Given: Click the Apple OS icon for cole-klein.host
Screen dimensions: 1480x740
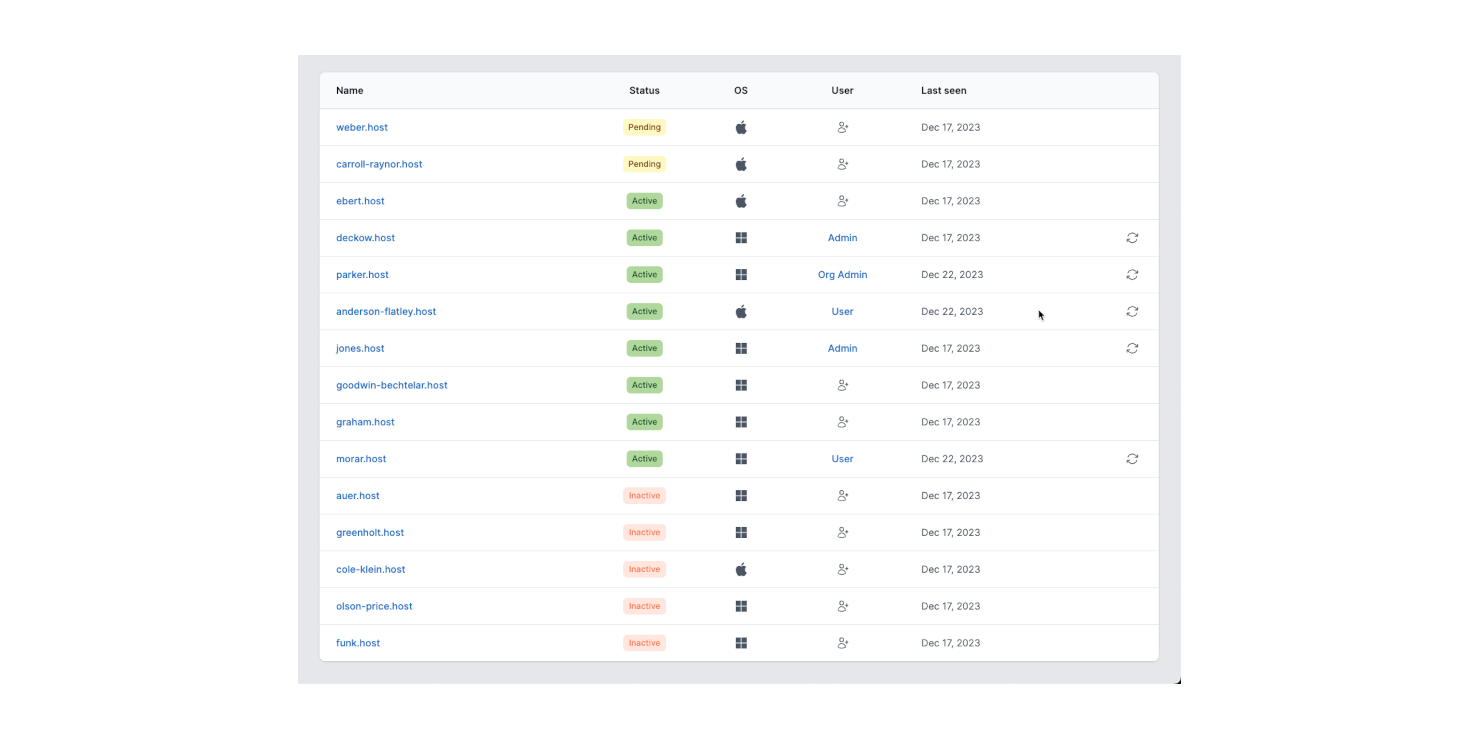Looking at the screenshot, I should [741, 569].
